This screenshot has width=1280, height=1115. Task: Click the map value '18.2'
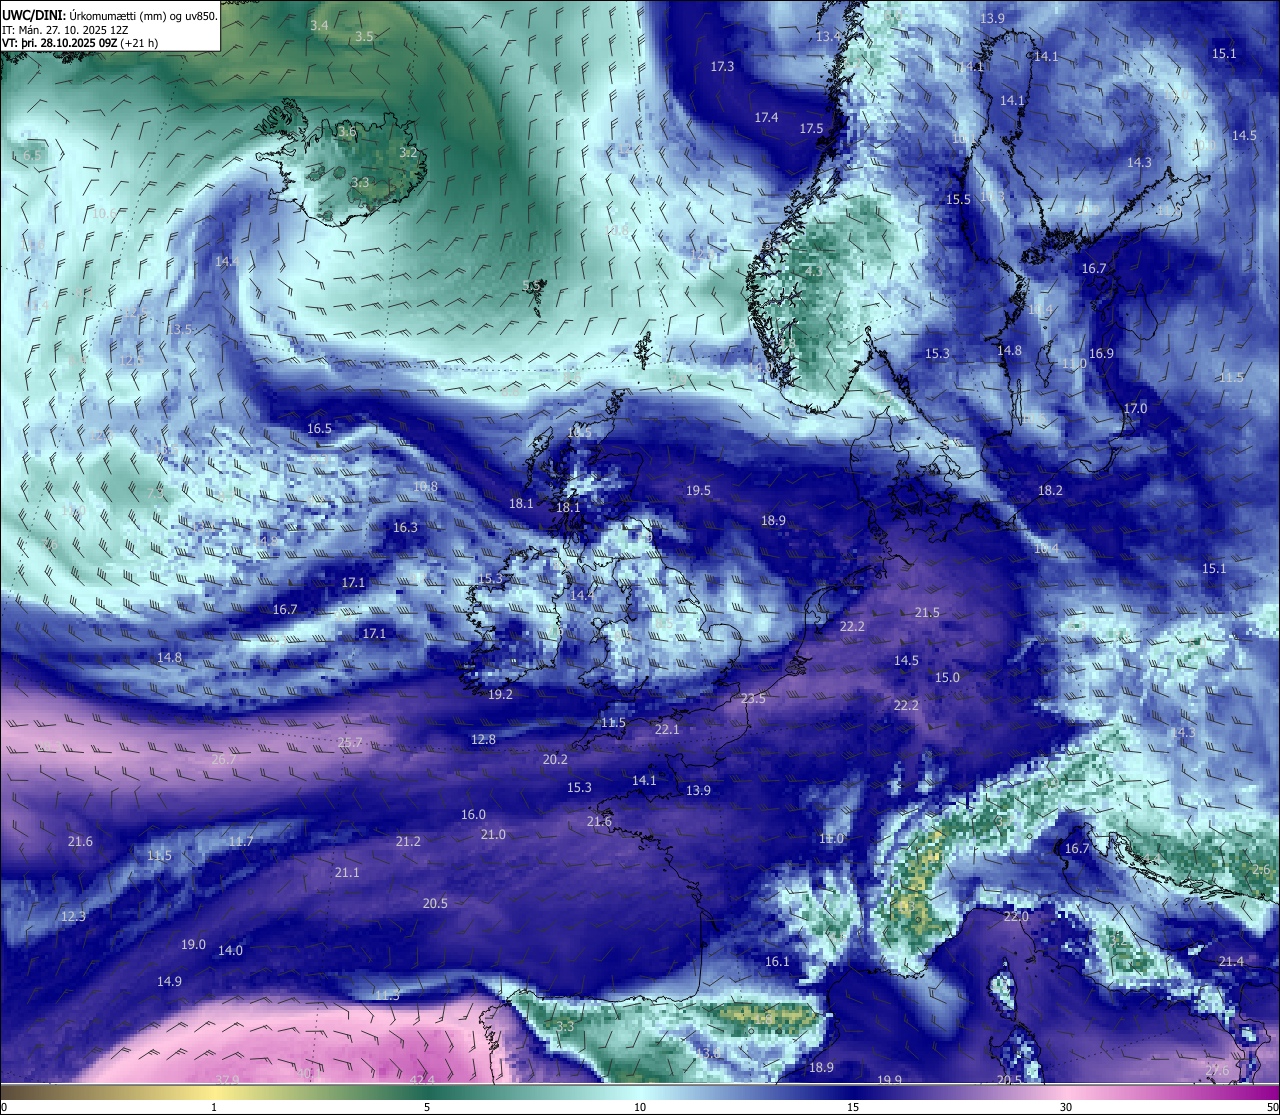pyautogui.click(x=1050, y=491)
